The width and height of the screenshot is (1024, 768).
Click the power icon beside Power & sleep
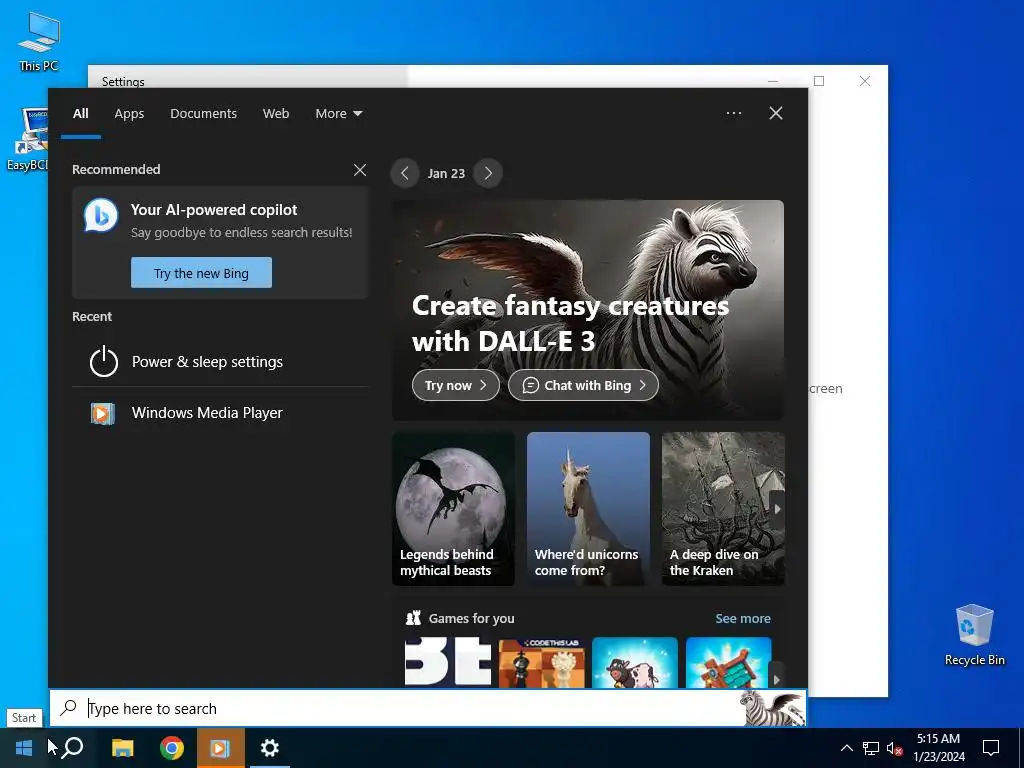pos(103,362)
